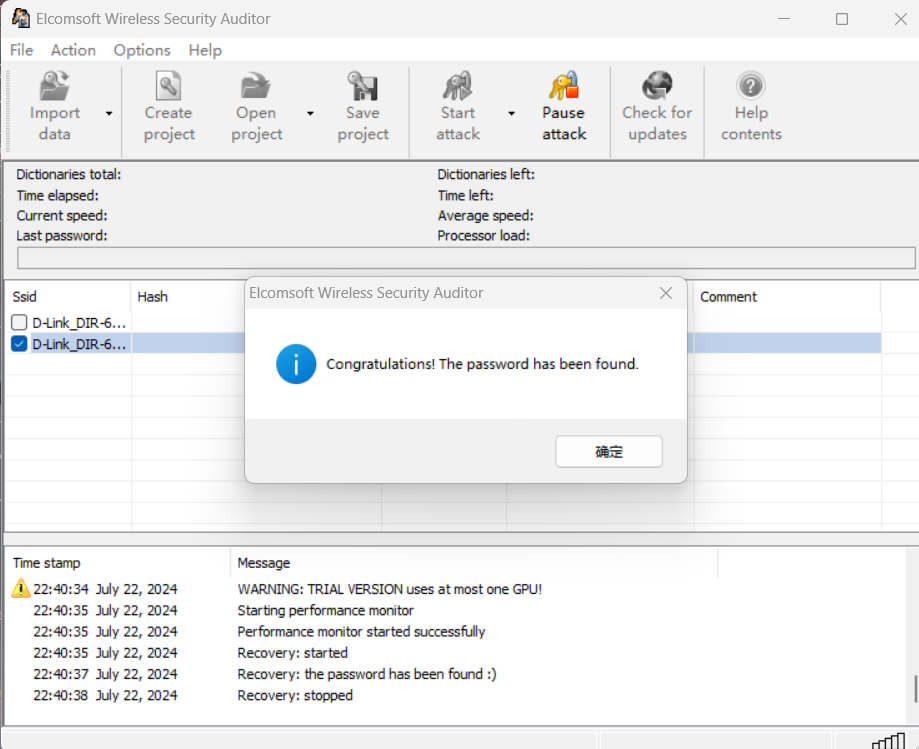
Task: Click the Check for updates globe icon
Action: (x=657, y=86)
